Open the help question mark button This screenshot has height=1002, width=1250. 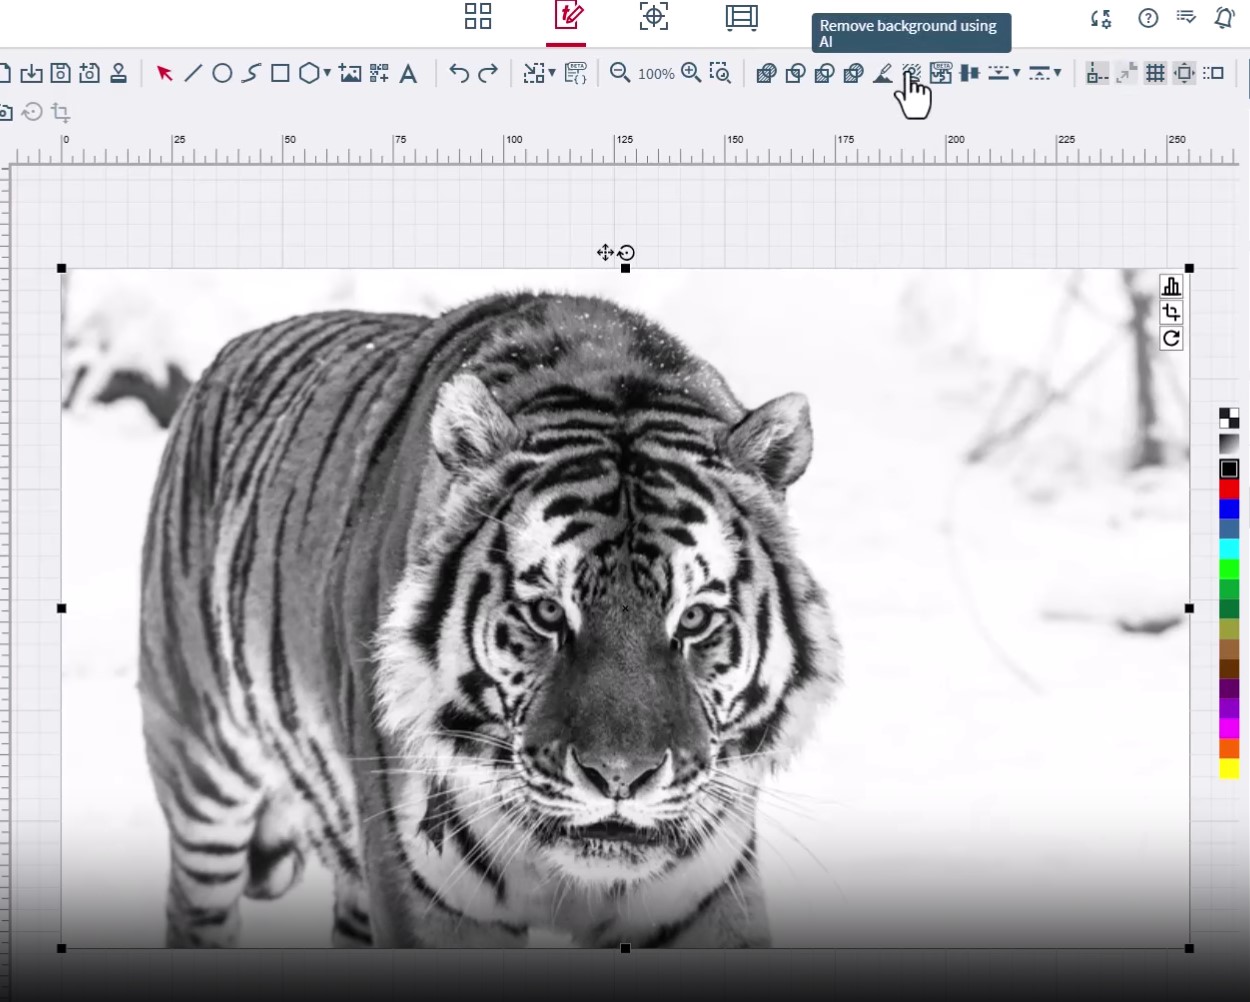1148,18
